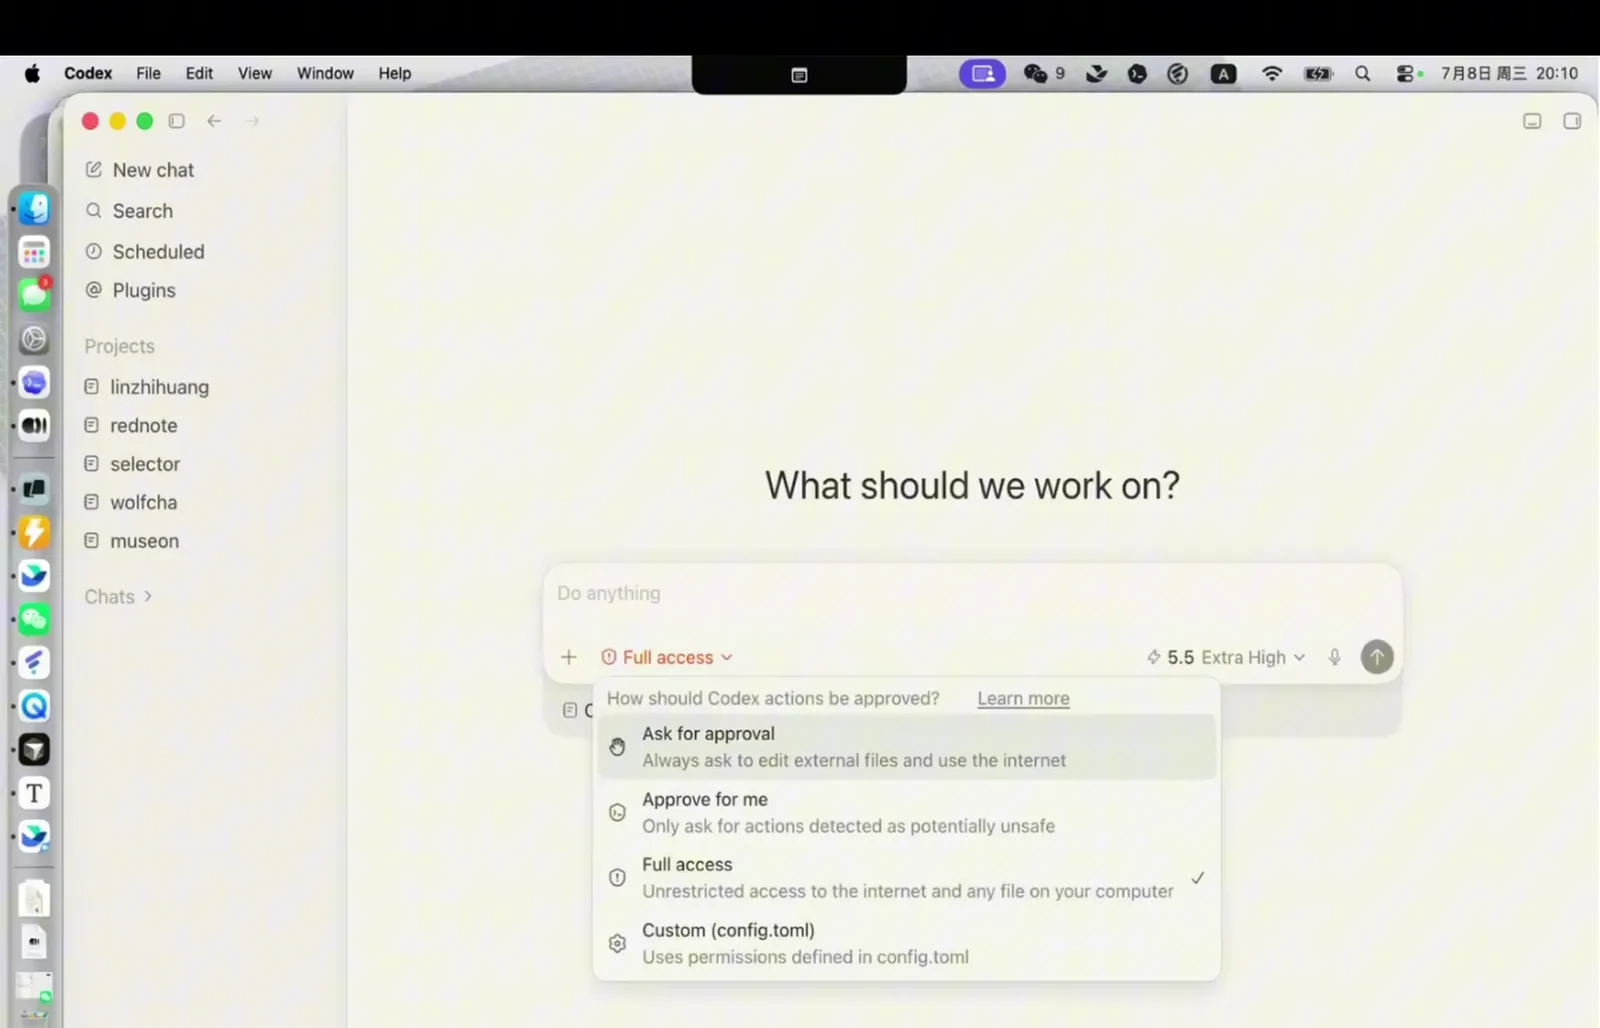Open the 5.5 Extra High model dropdown

(x=1226, y=657)
